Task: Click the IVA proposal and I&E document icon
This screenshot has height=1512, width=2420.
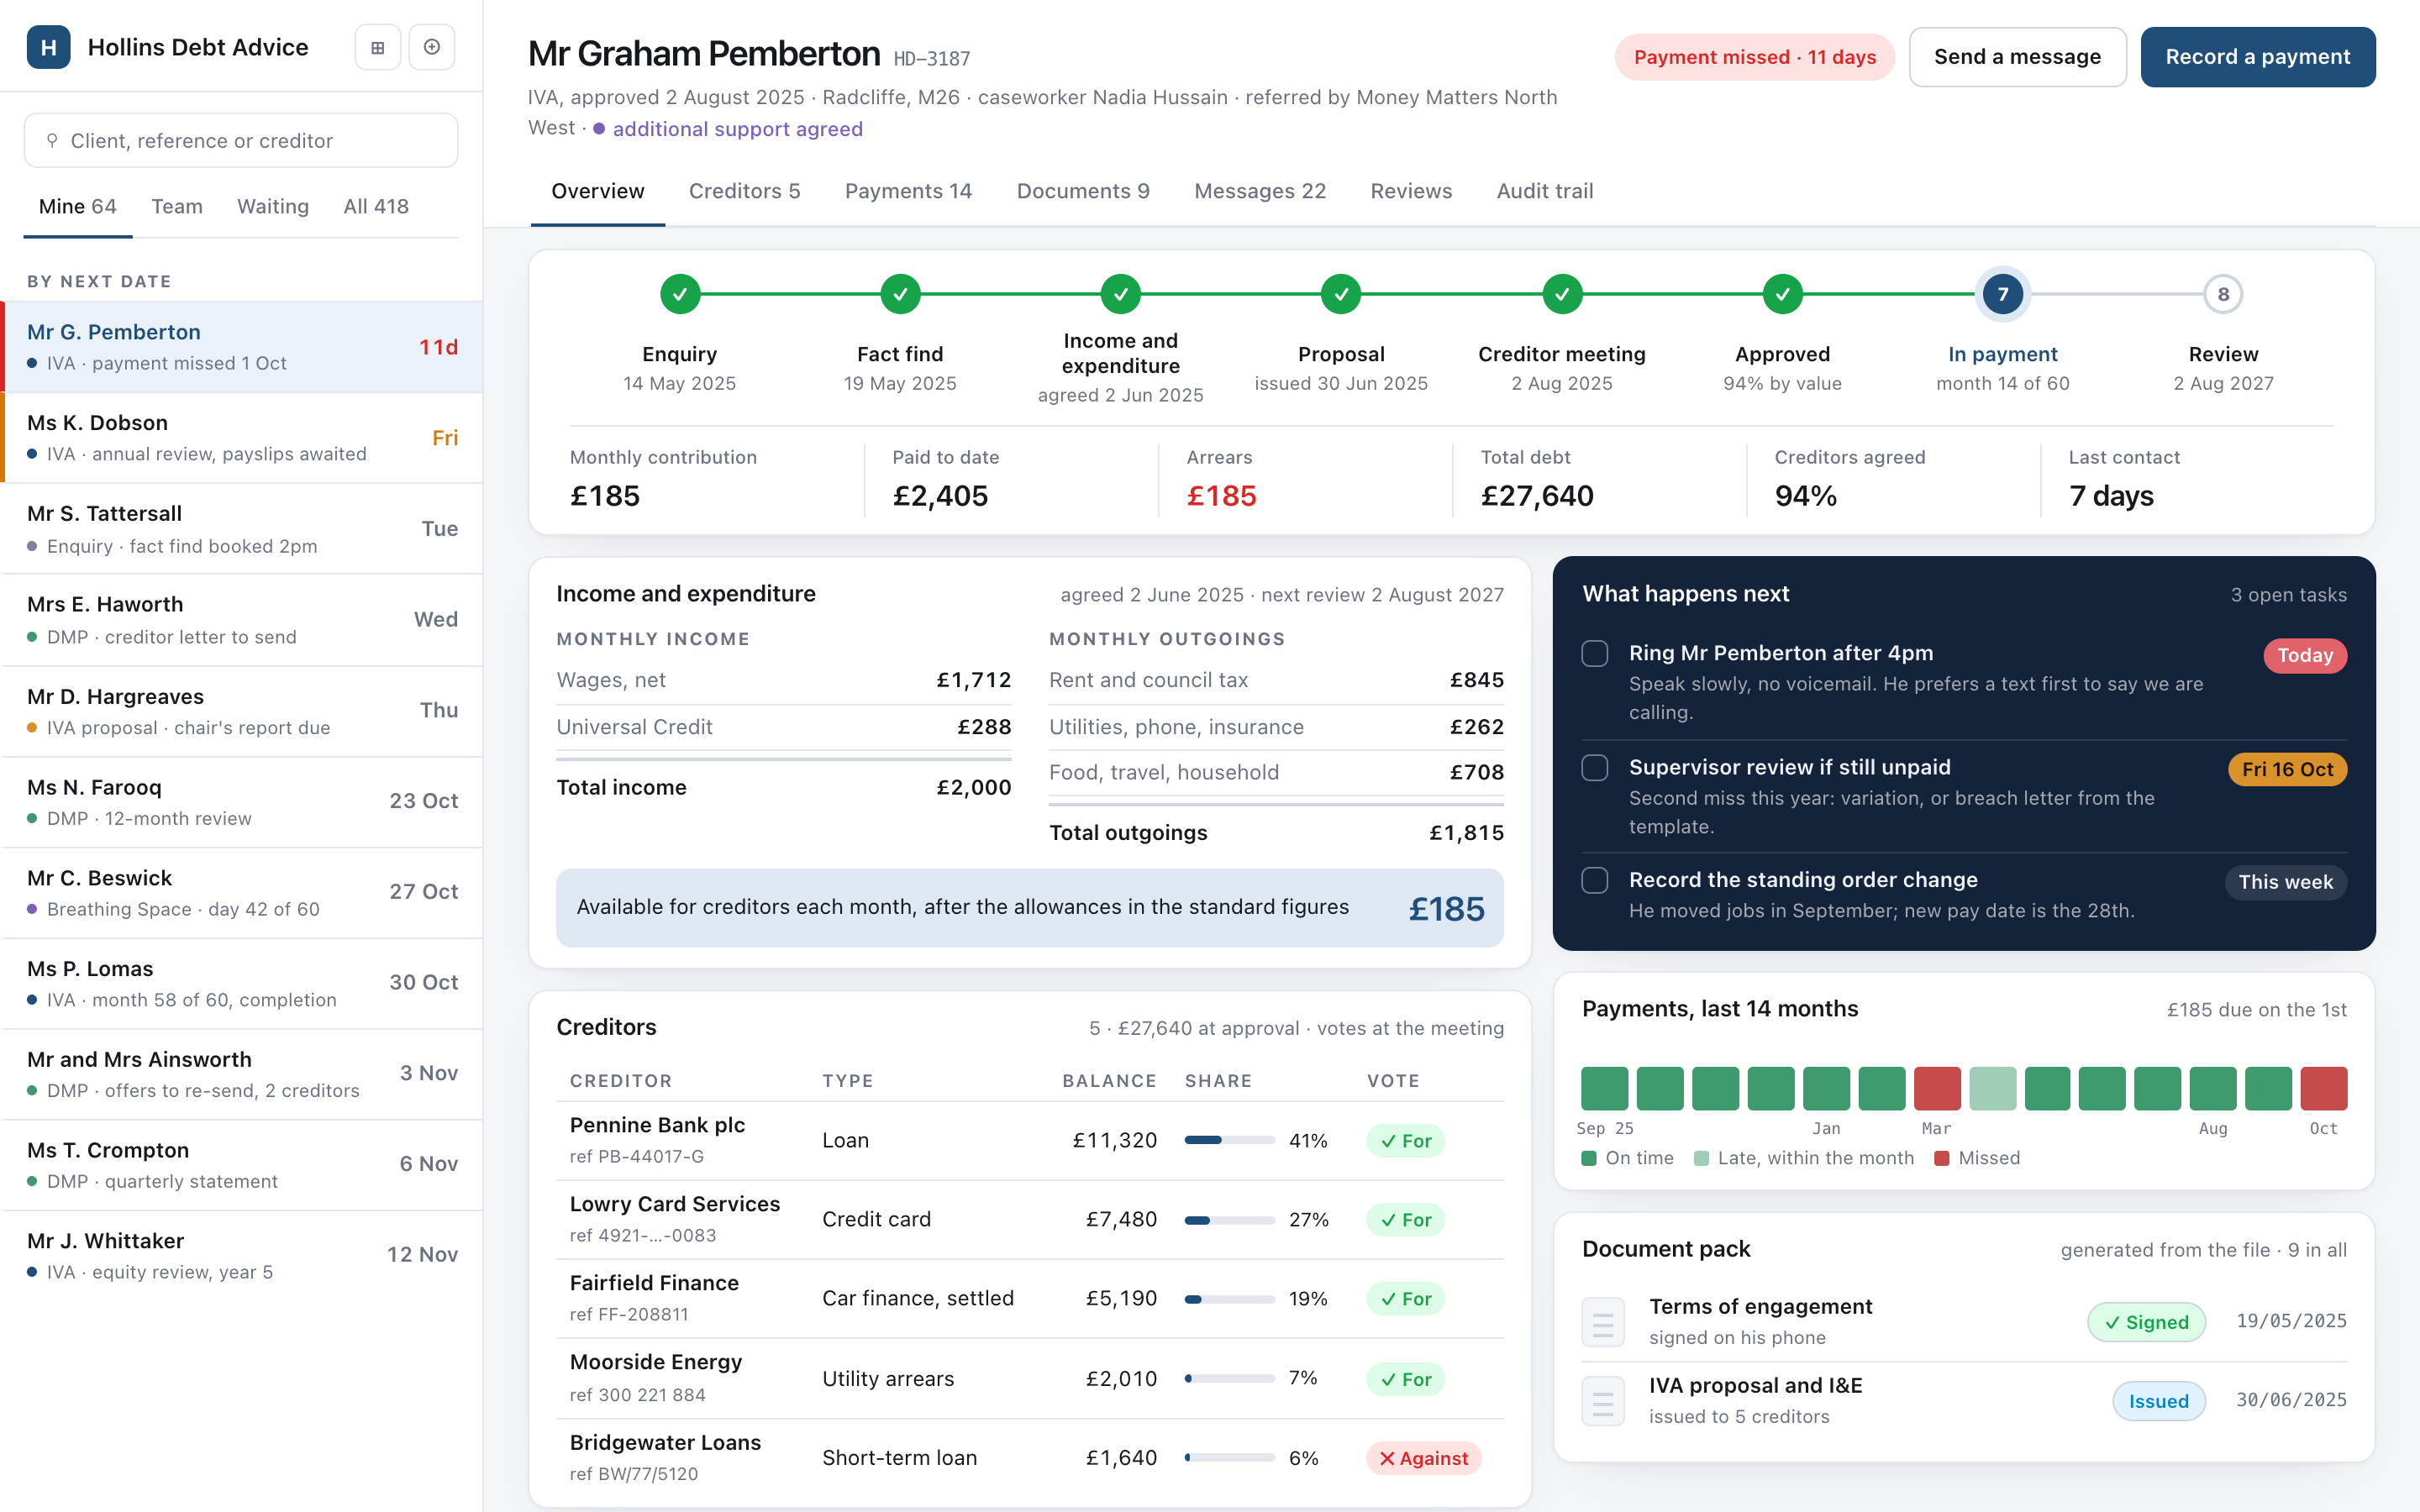Action: 1603,1401
